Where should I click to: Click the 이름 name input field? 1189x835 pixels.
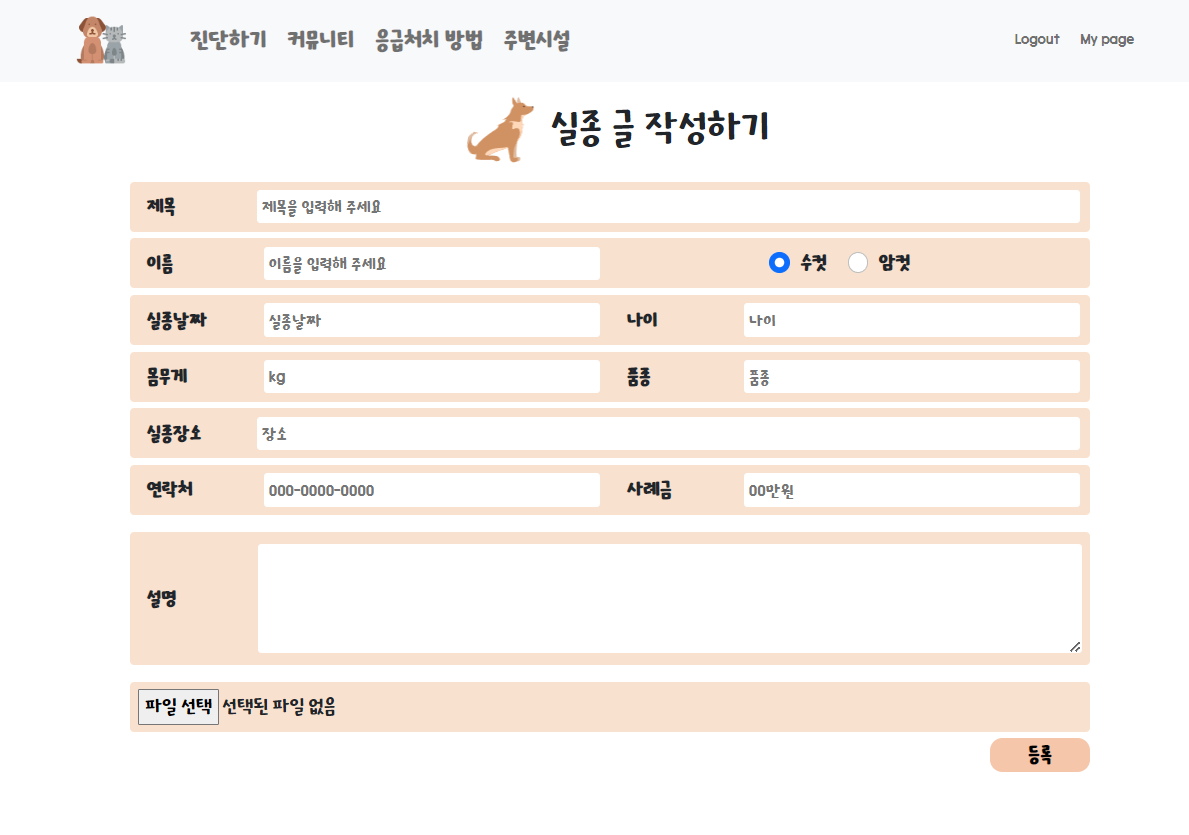(430, 263)
